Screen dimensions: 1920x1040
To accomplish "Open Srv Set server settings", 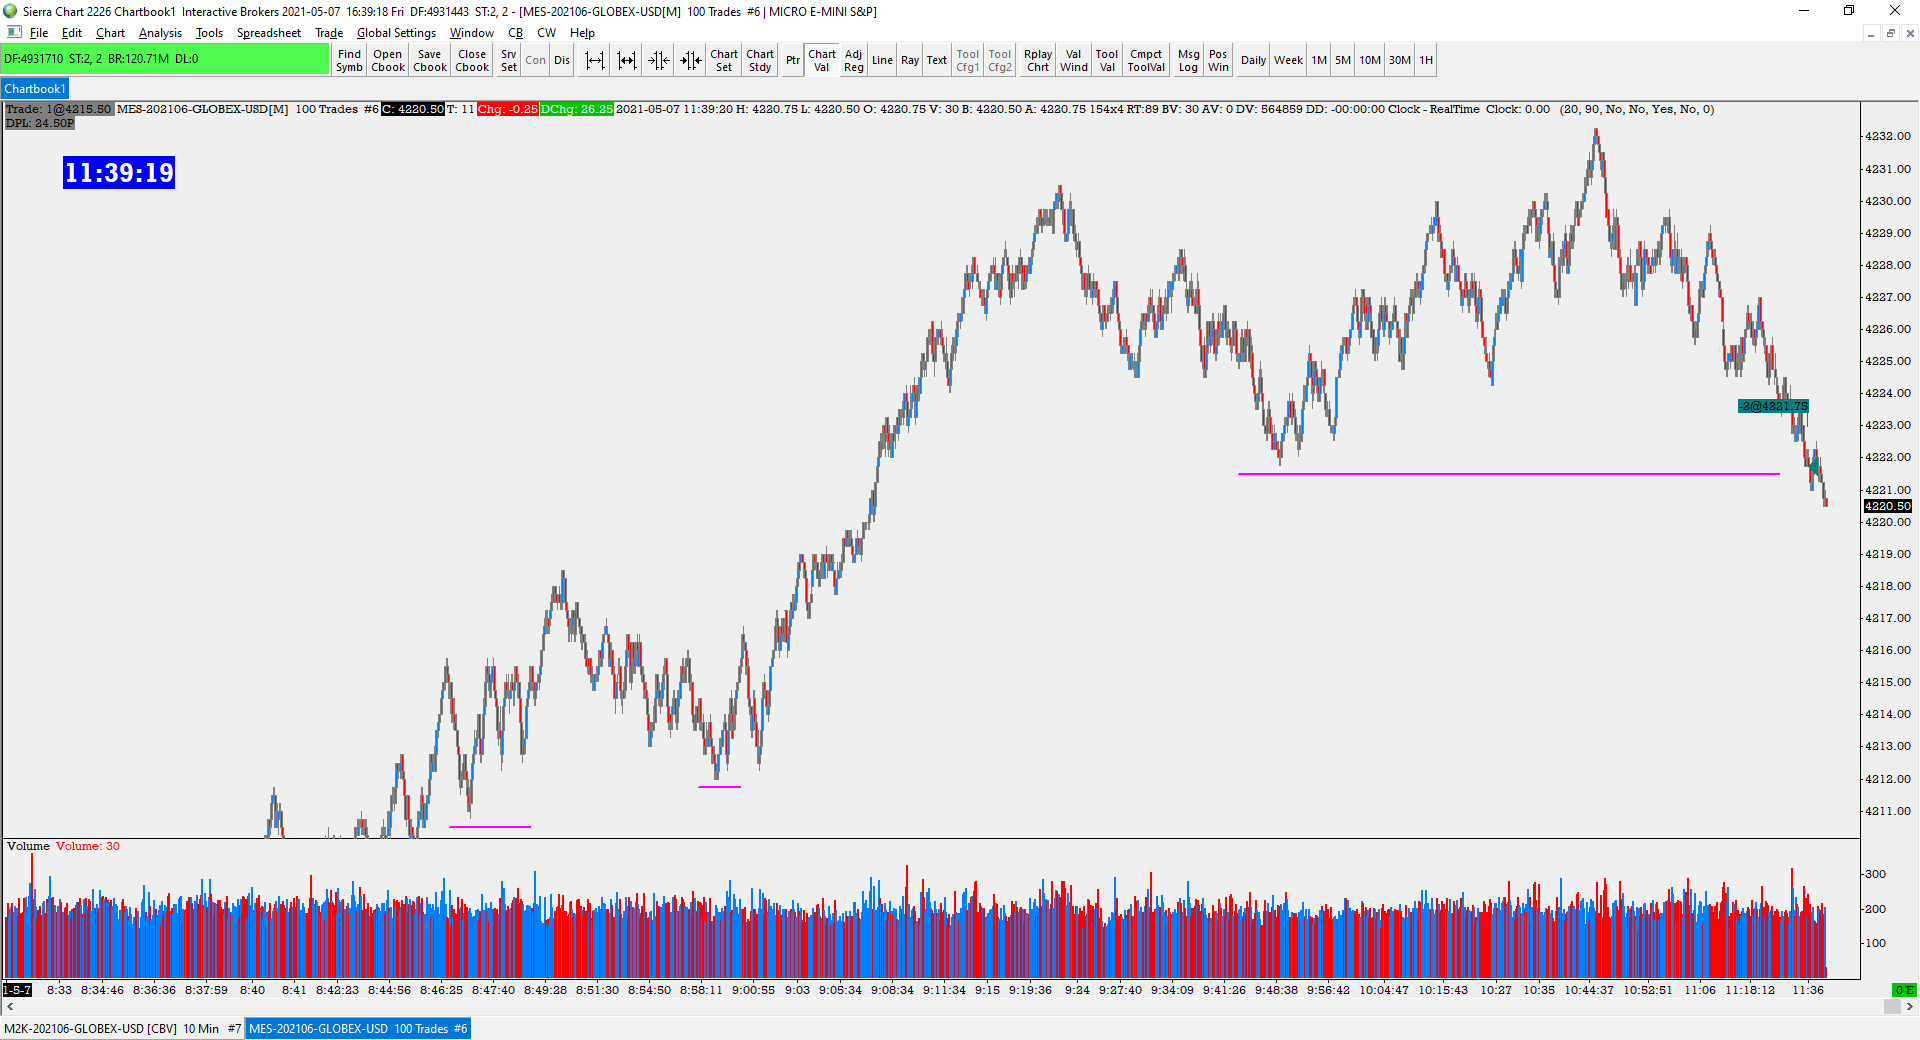I will pyautogui.click(x=509, y=61).
